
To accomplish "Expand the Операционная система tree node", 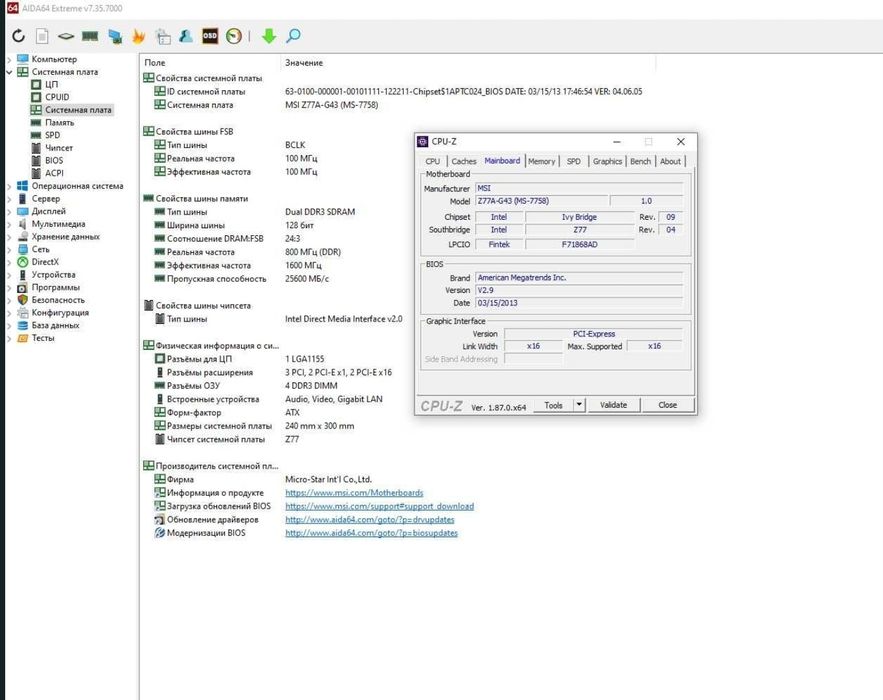I will point(9,186).
